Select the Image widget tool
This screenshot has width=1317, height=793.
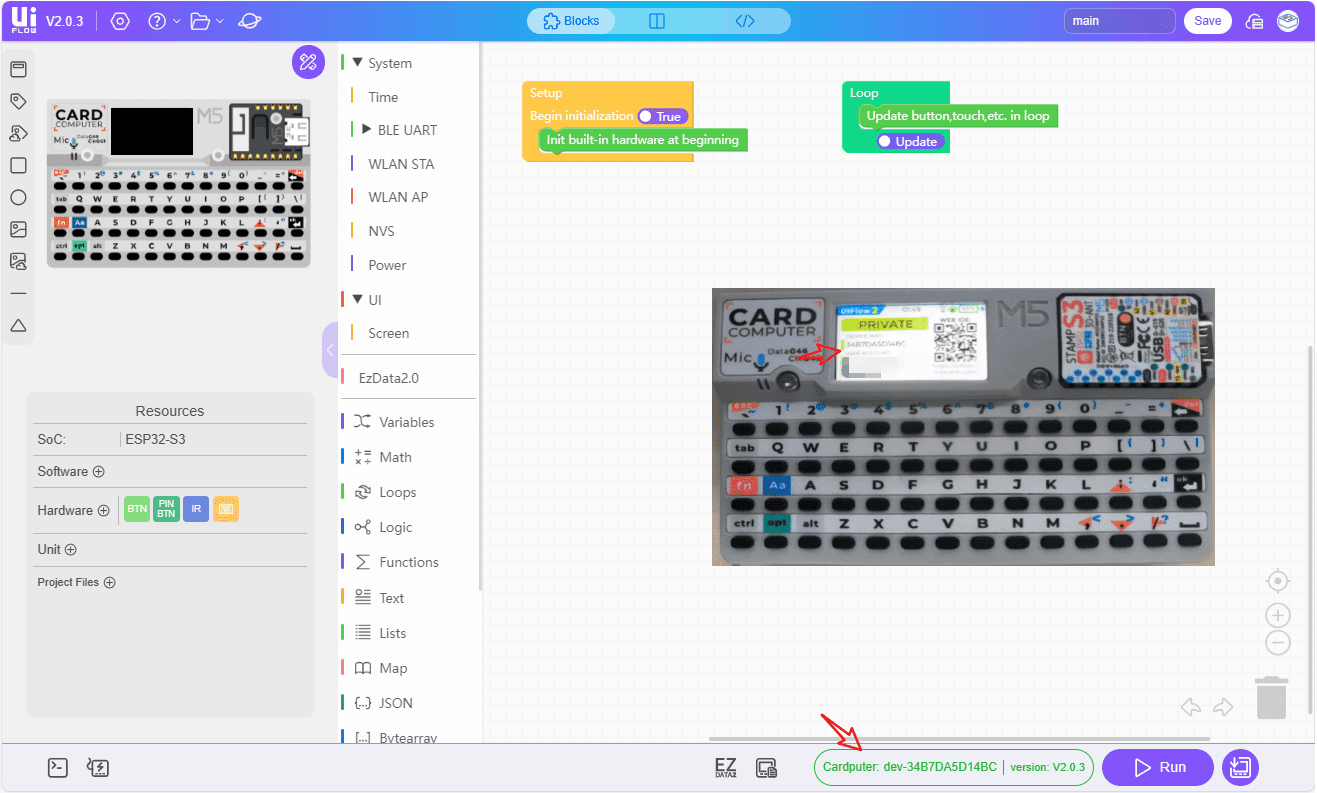click(x=16, y=229)
